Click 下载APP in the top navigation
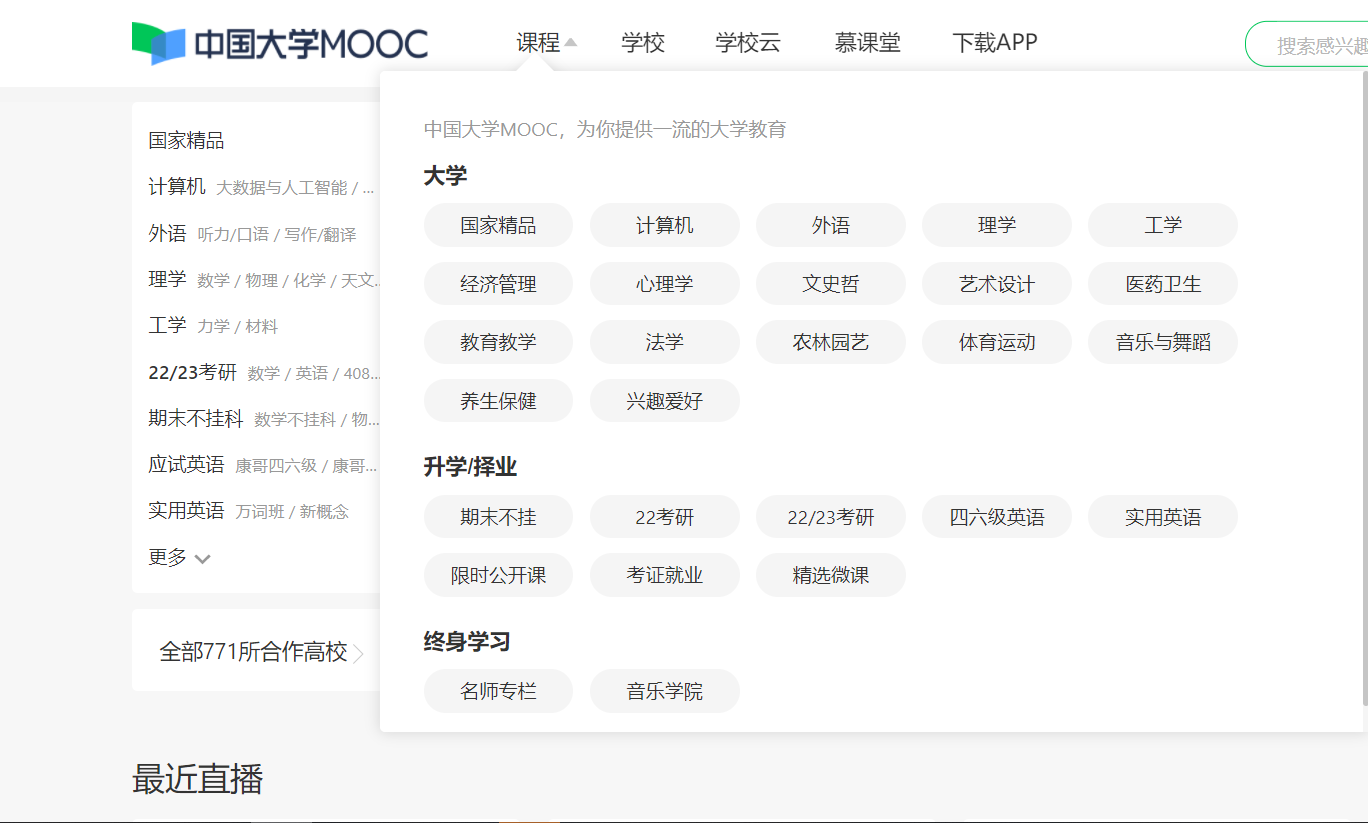 tap(995, 43)
